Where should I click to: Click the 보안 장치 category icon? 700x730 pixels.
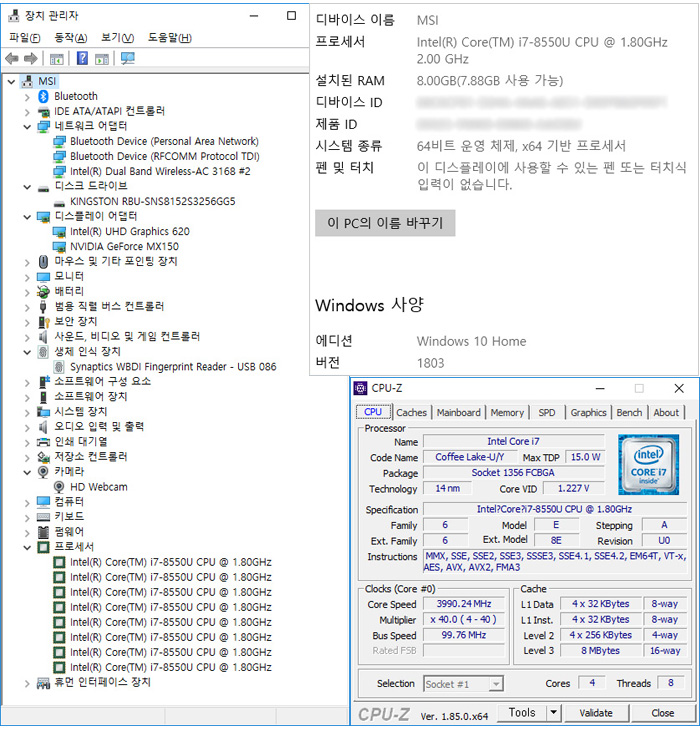tap(43, 322)
